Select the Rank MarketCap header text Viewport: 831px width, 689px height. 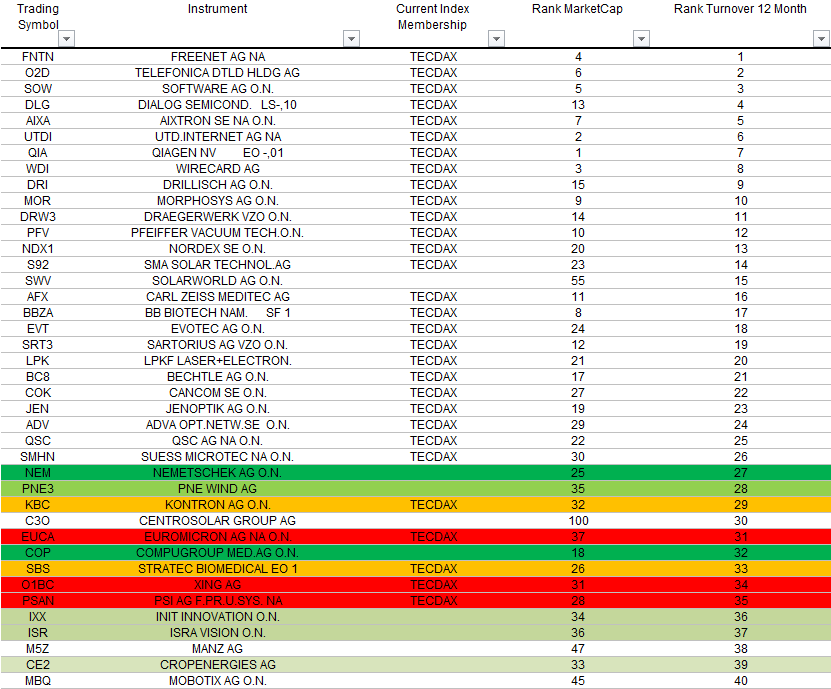point(577,9)
